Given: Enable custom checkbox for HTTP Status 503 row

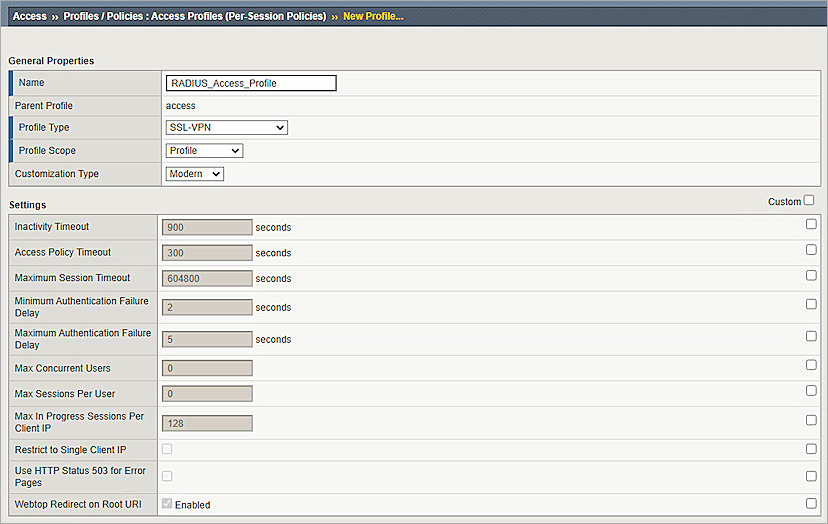Looking at the screenshot, I should pyautogui.click(x=811, y=476).
